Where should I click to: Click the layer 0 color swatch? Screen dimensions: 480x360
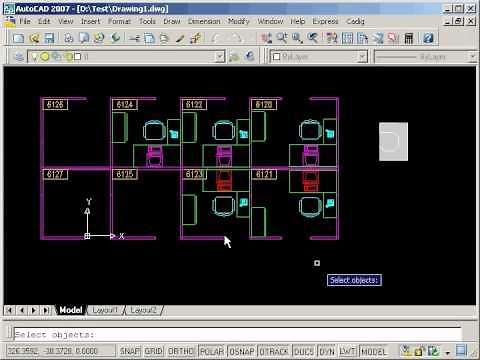pos(77,57)
